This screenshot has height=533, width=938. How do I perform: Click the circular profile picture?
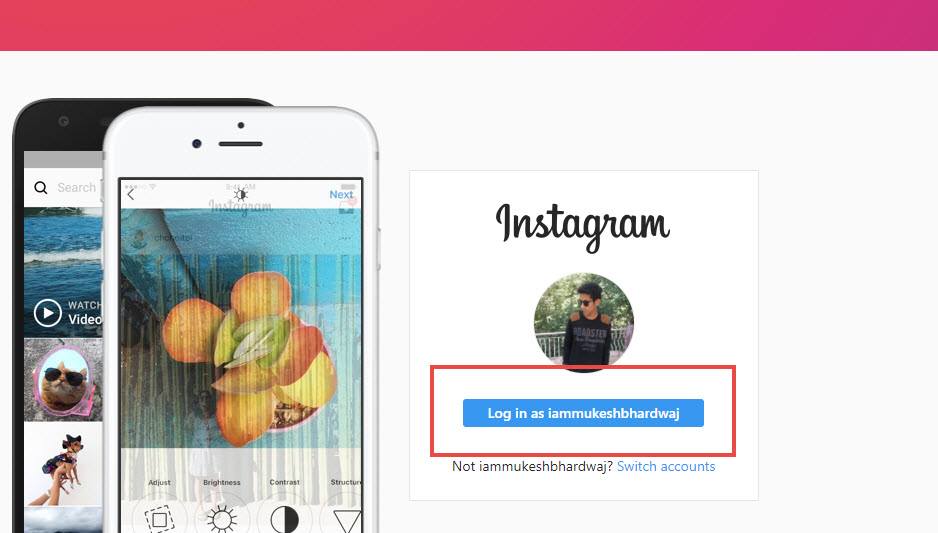(x=584, y=322)
